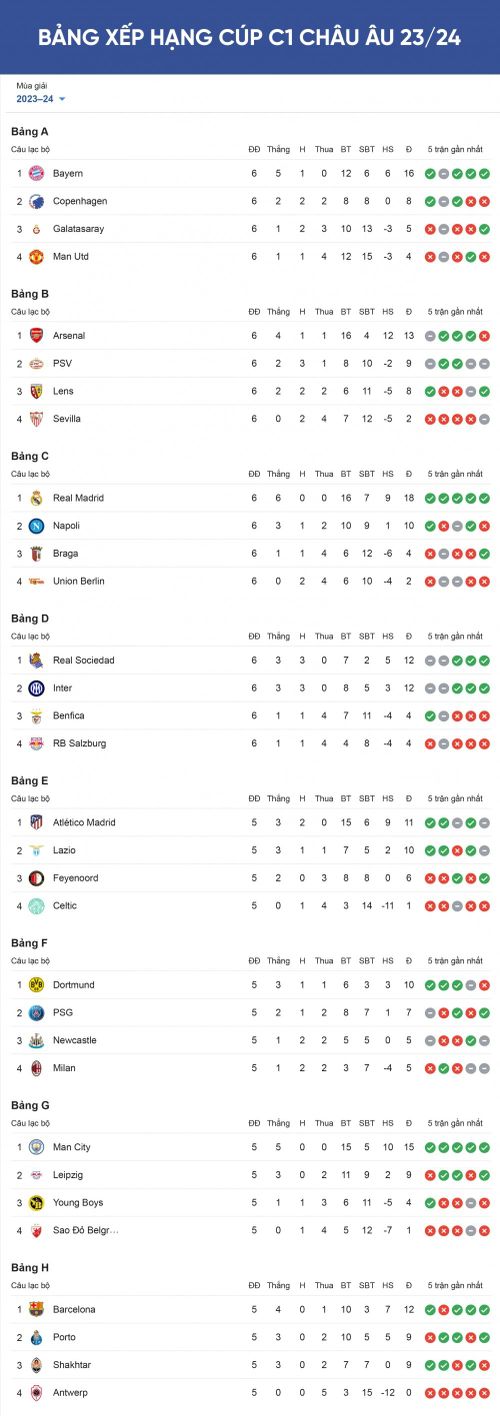Image resolution: width=500 pixels, height=1416 pixels.
Task: Click the Real Madrid club crest
Action: (36, 498)
